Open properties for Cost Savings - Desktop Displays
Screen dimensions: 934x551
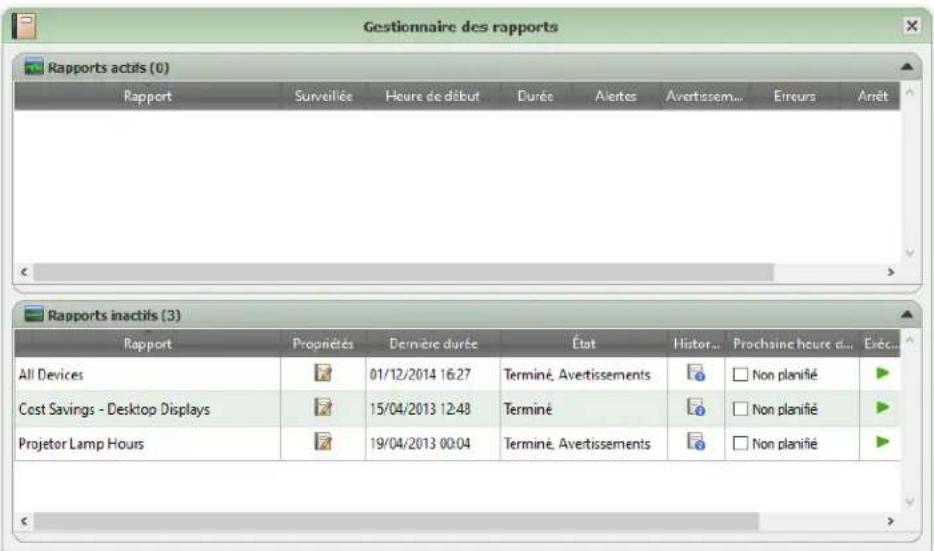pyautogui.click(x=323, y=408)
